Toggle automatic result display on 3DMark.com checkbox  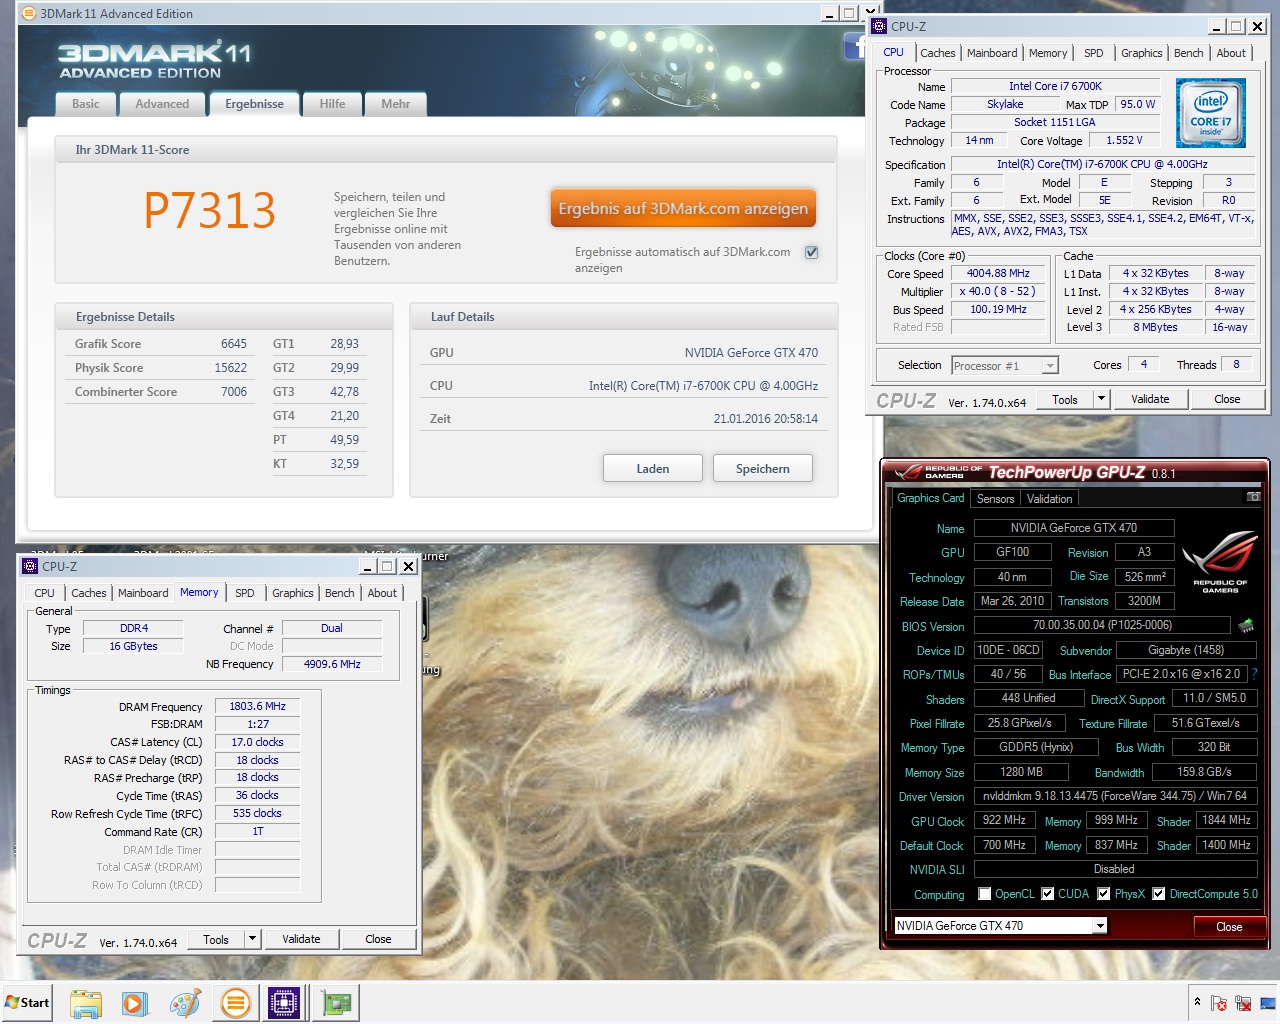pos(812,252)
